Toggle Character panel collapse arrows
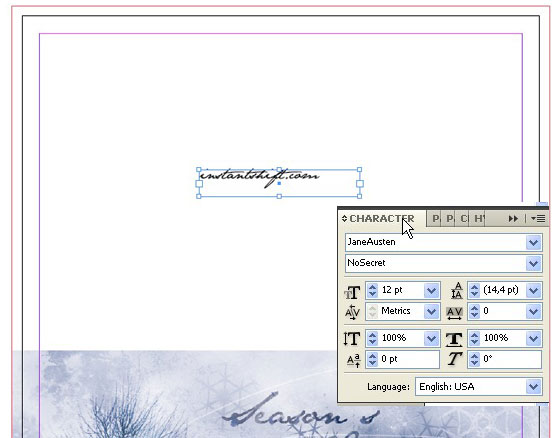The height and width of the screenshot is (438, 560). 344,218
